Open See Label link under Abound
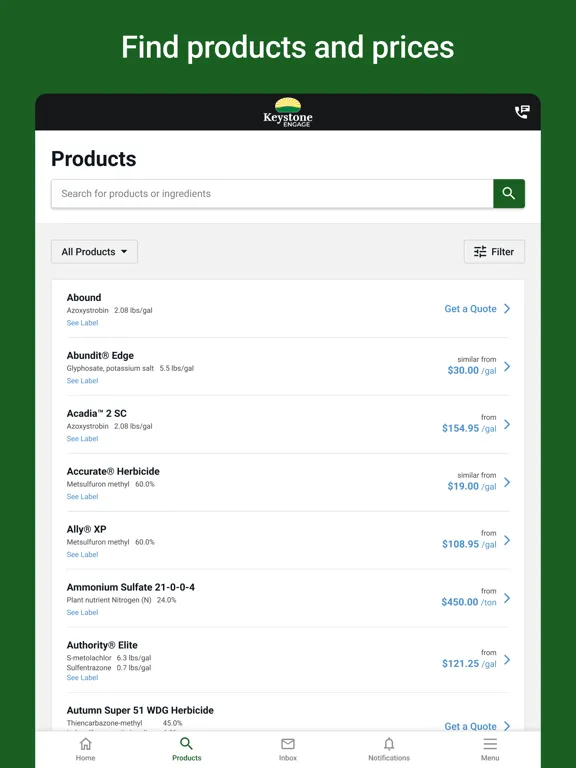 tap(82, 323)
